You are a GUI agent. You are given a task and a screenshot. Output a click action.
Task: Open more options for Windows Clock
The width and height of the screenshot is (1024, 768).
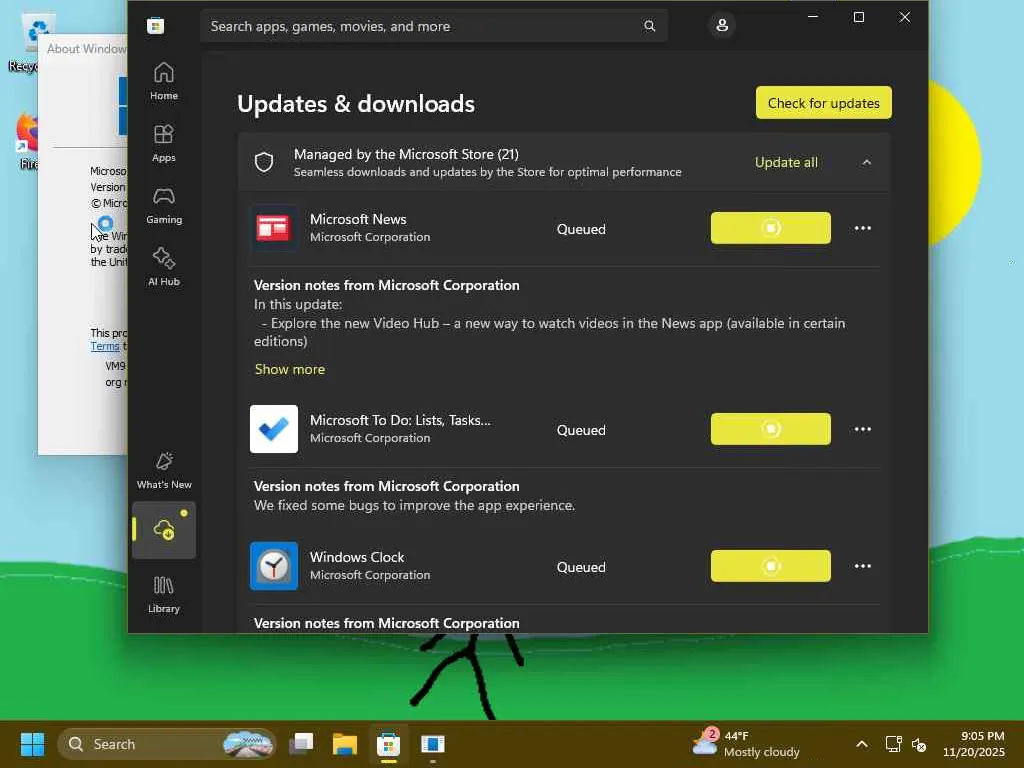[863, 566]
